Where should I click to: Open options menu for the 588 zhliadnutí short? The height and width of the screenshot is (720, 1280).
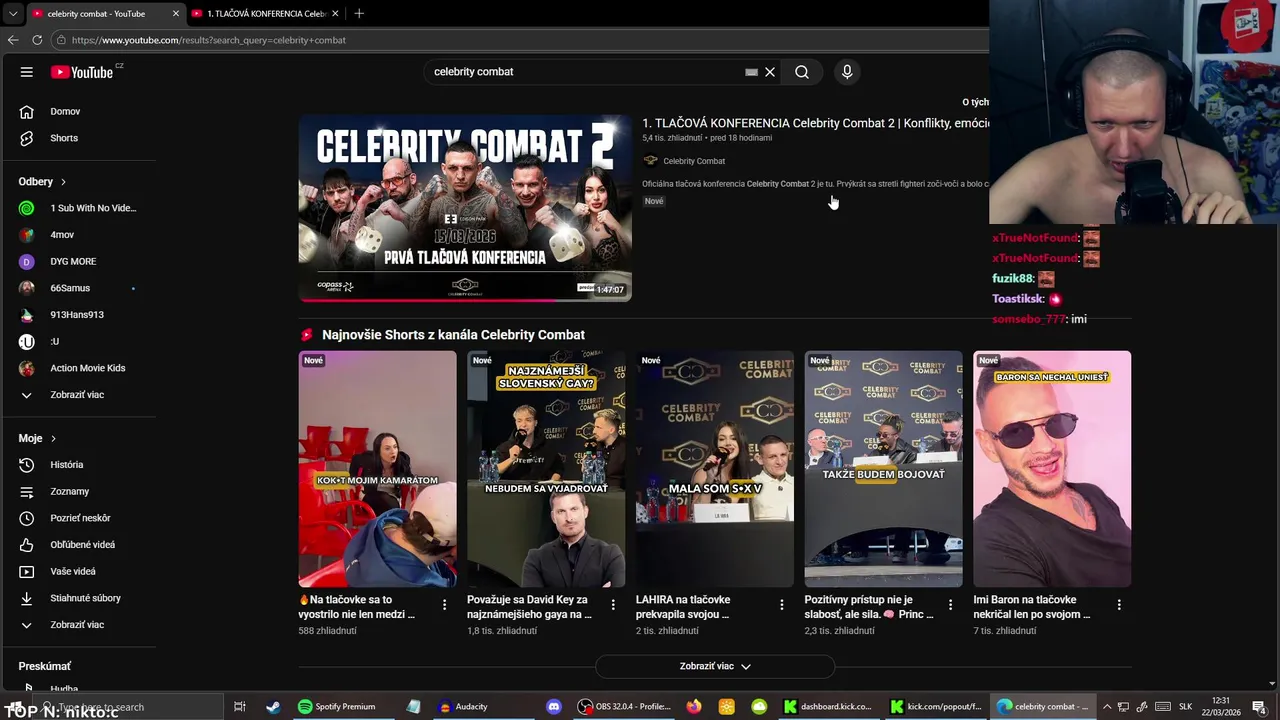pyautogui.click(x=445, y=605)
